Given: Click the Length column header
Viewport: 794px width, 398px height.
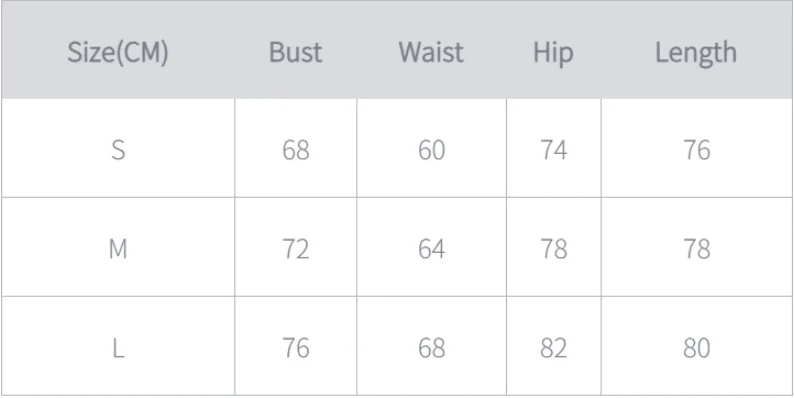Looking at the screenshot, I should 696,53.
